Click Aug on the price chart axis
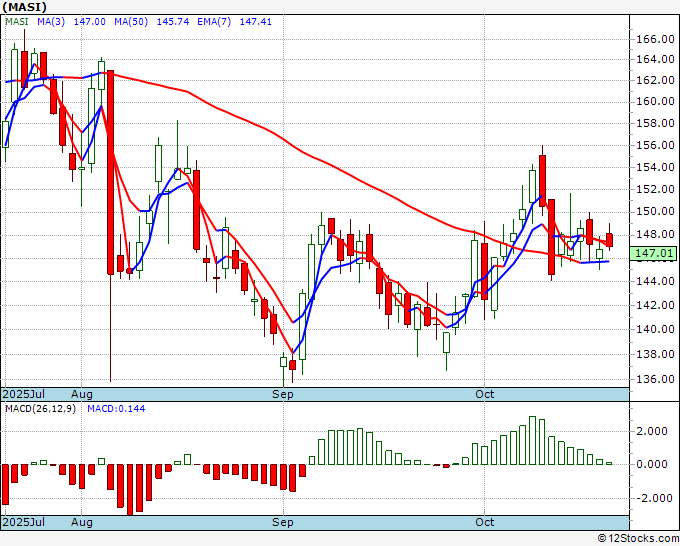 point(82,394)
